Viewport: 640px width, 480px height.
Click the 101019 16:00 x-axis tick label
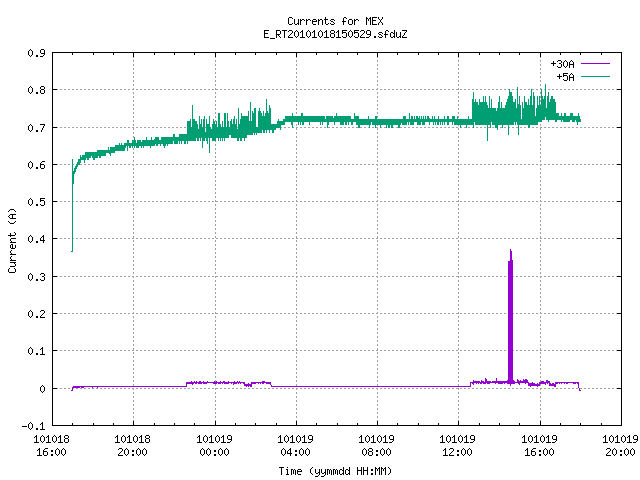click(x=539, y=446)
